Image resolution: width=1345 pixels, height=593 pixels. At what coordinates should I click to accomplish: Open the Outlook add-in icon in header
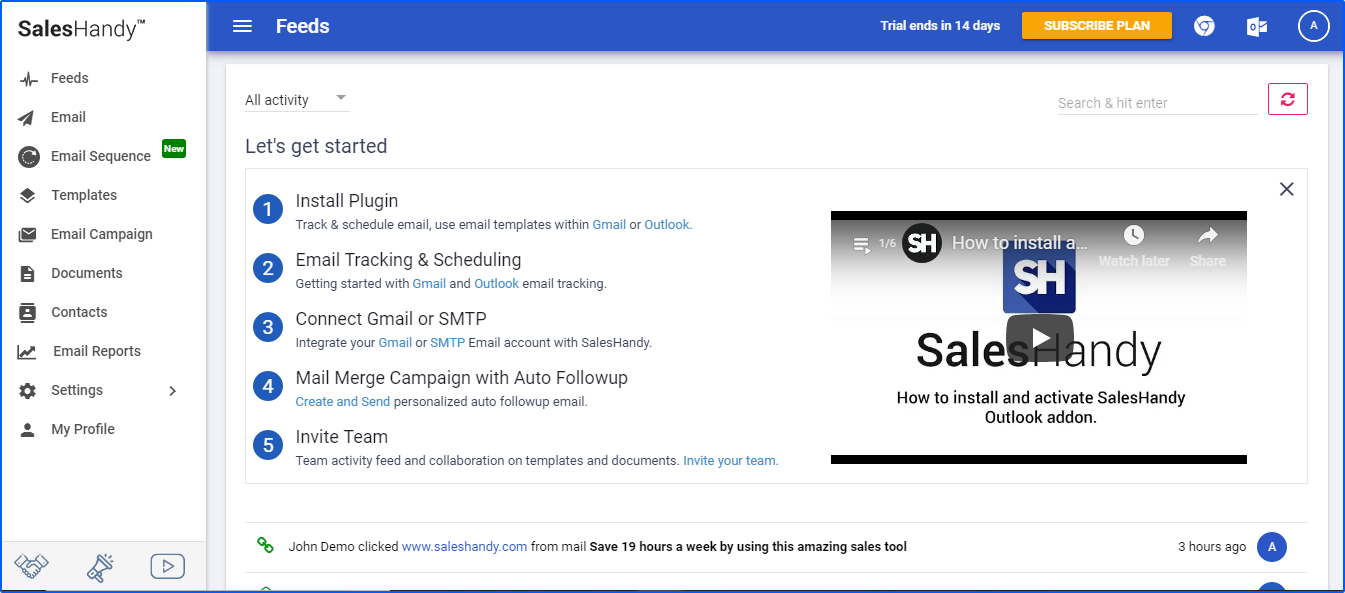click(1257, 26)
